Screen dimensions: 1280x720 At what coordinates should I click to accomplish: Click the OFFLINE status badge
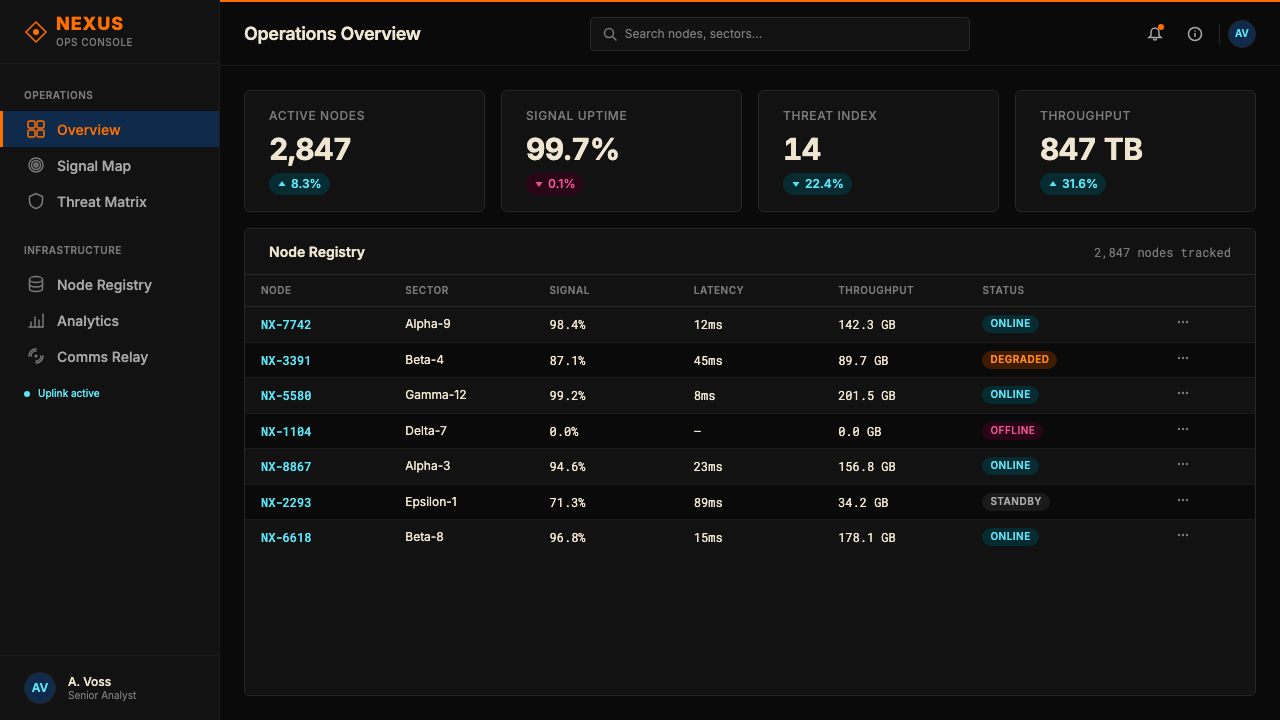pos(1012,430)
